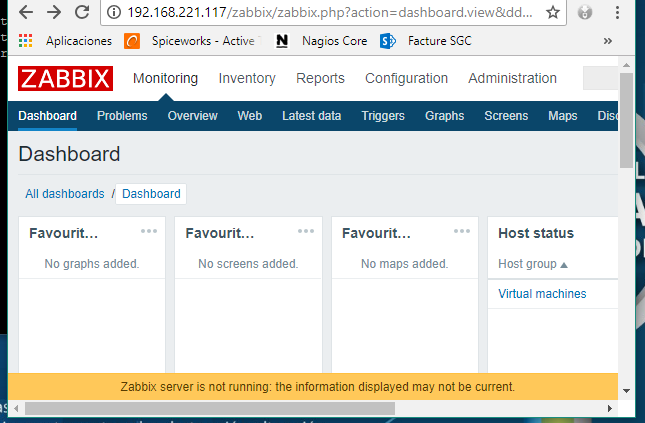This screenshot has height=423, width=645.
Task: Click the scroll right arrow
Action: (610, 408)
